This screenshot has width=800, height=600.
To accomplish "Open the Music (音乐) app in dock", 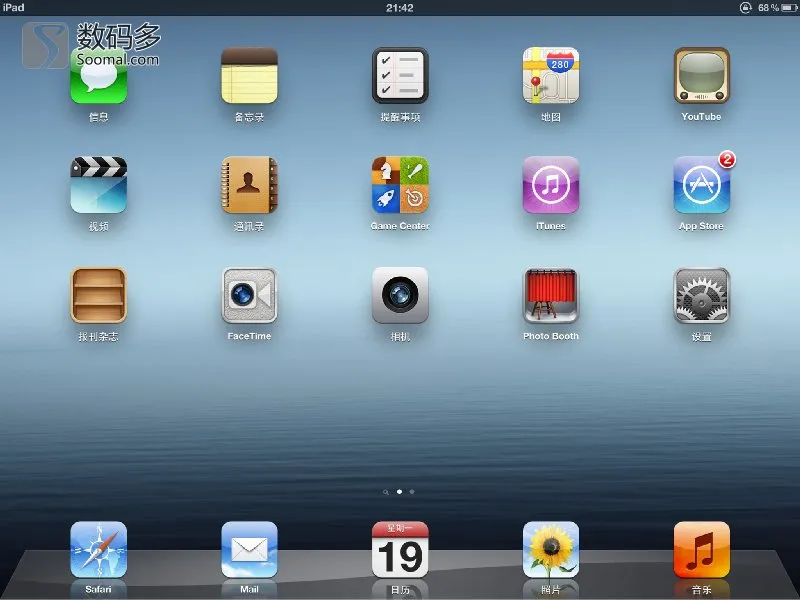I will coord(702,549).
